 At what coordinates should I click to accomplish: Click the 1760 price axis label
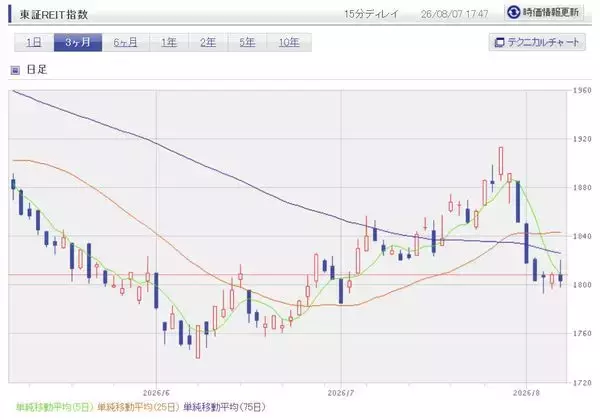pyautogui.click(x=582, y=333)
